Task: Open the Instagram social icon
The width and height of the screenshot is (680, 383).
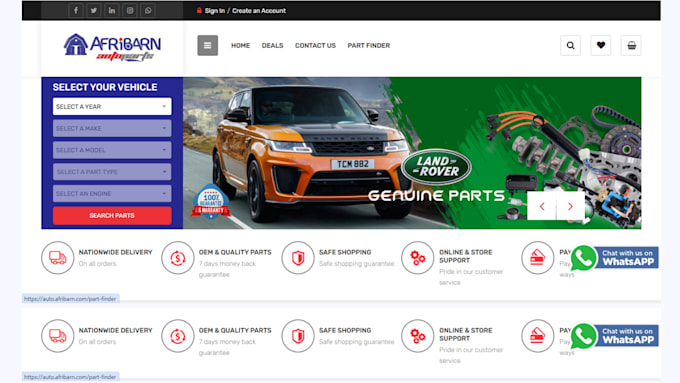Action: pyautogui.click(x=130, y=10)
